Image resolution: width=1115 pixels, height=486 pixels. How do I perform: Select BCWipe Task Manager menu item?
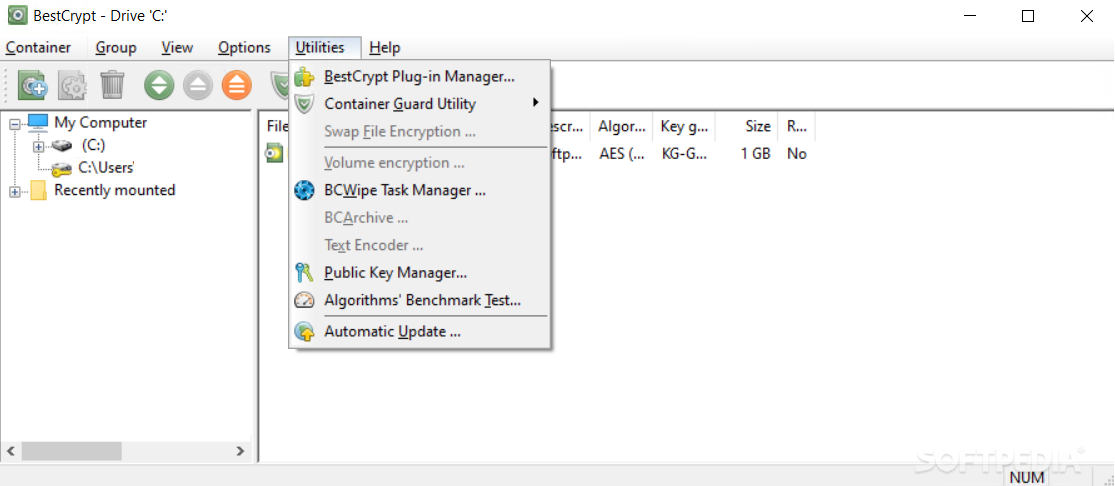[420, 191]
